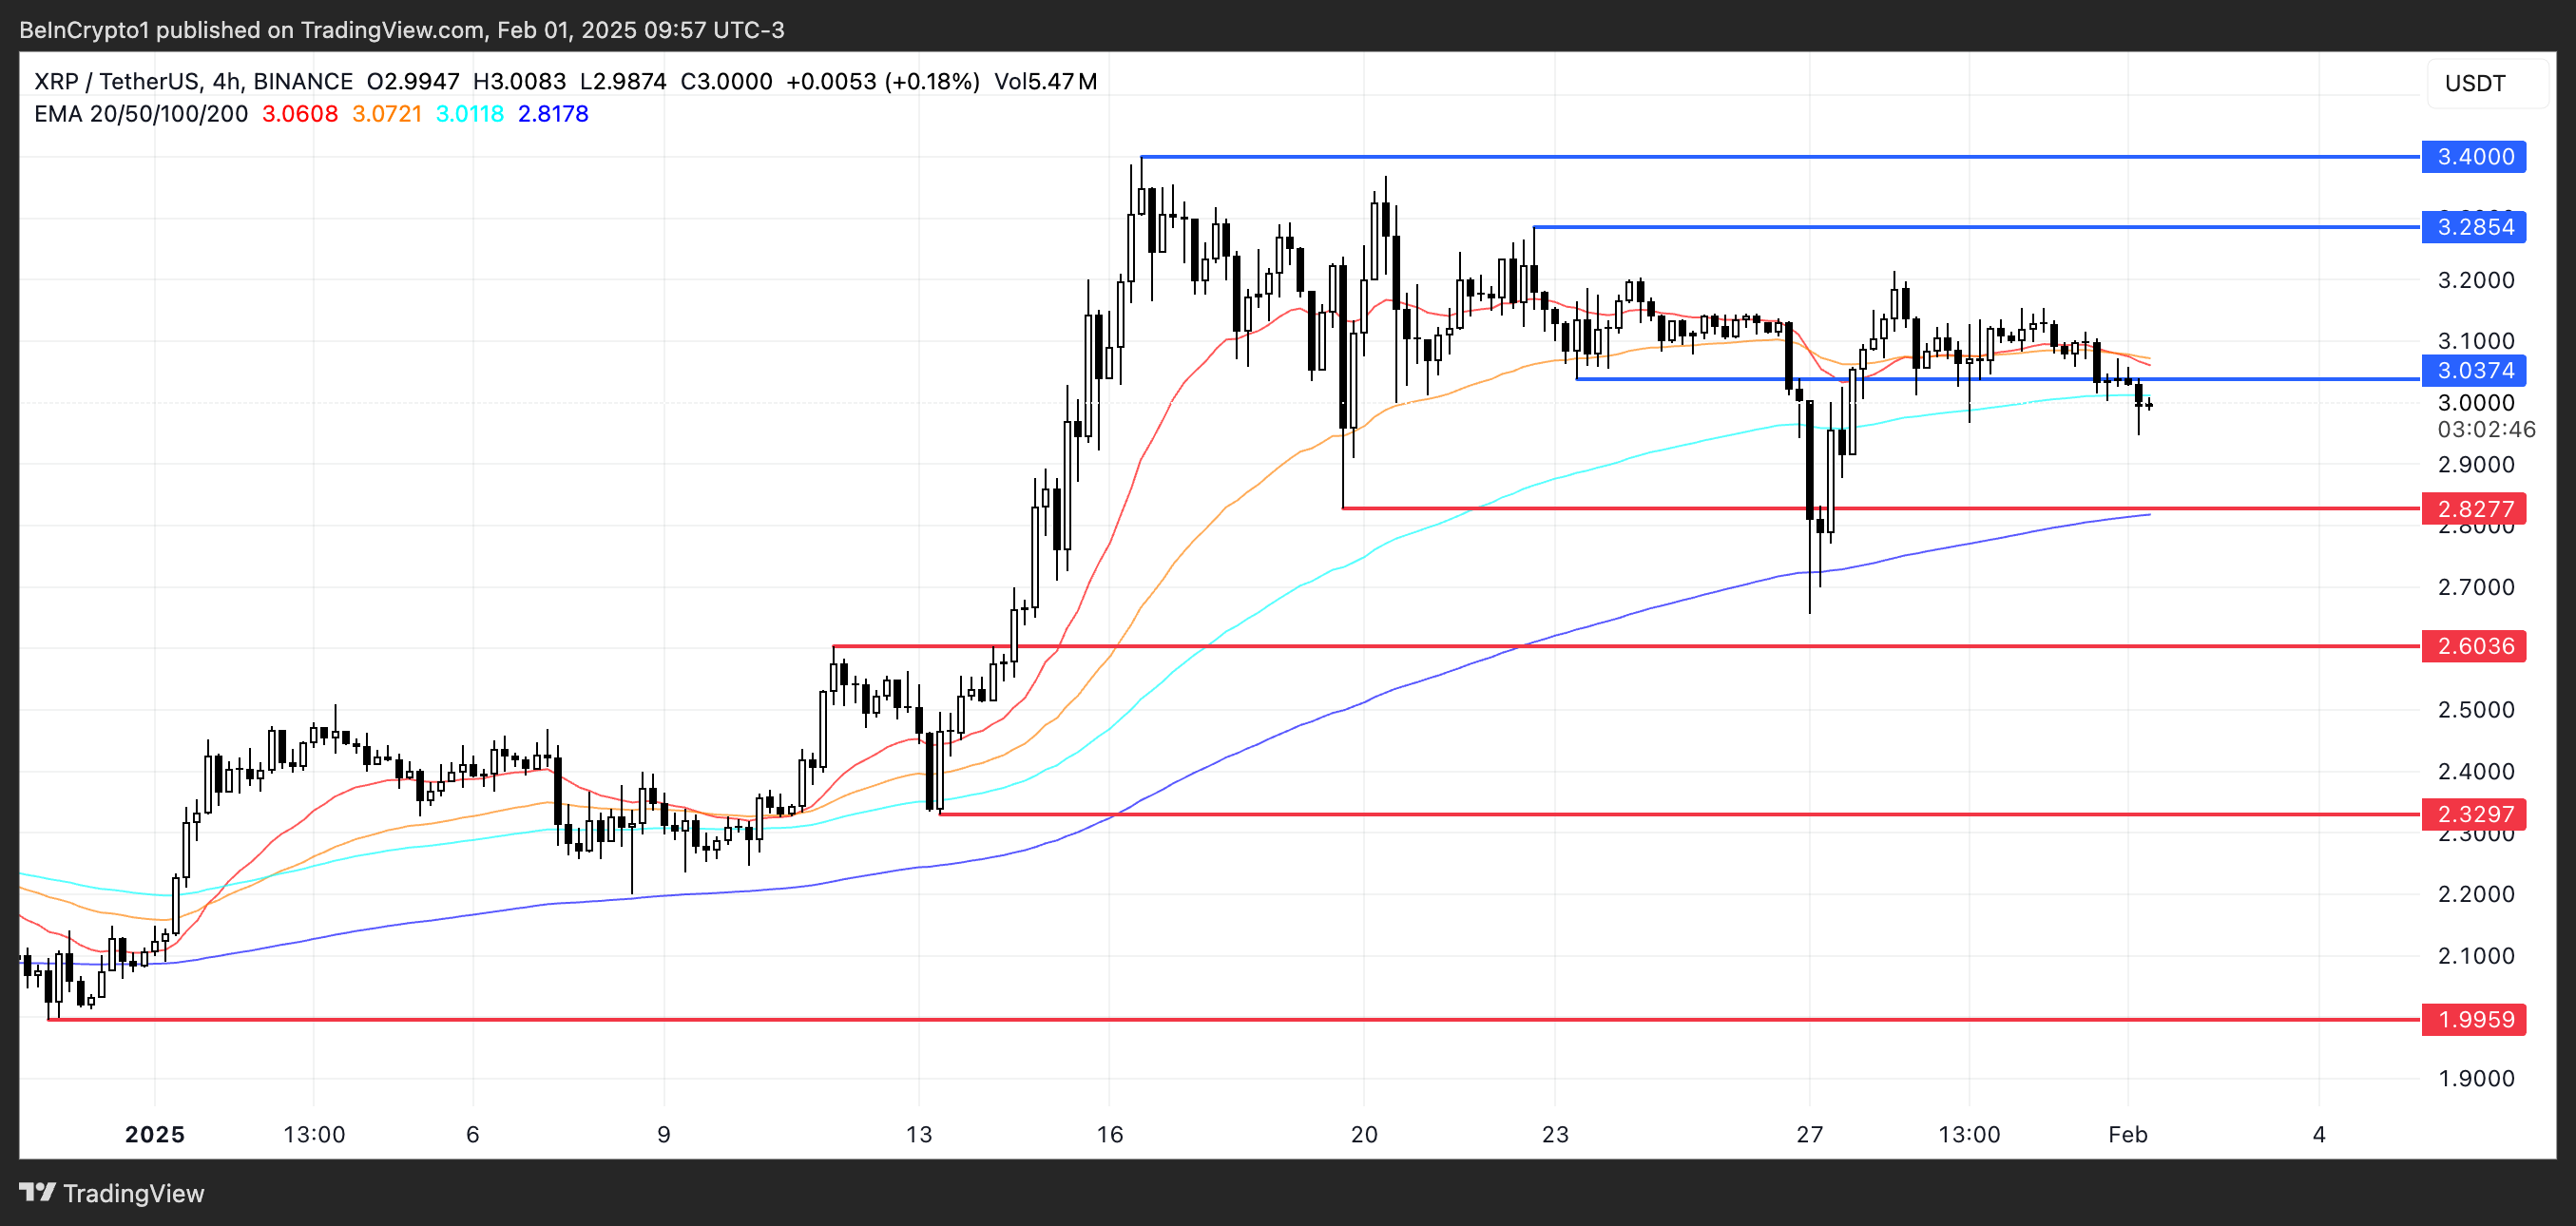Viewport: 2576px width, 1226px height.
Task: Click the 2.3297 support price label
Action: 2474,815
